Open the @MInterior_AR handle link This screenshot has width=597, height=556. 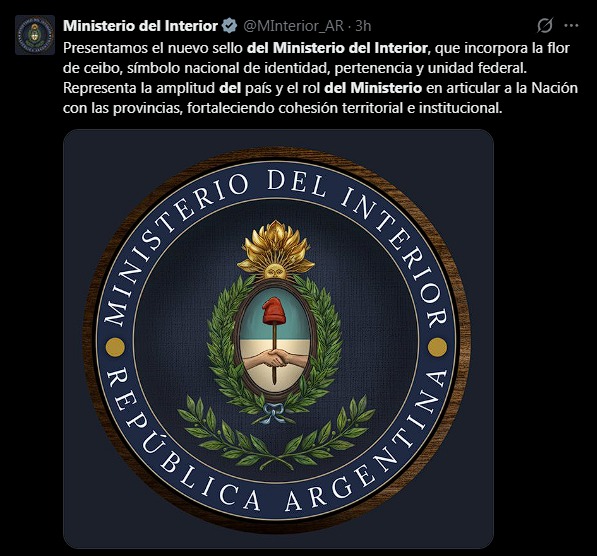293,26
